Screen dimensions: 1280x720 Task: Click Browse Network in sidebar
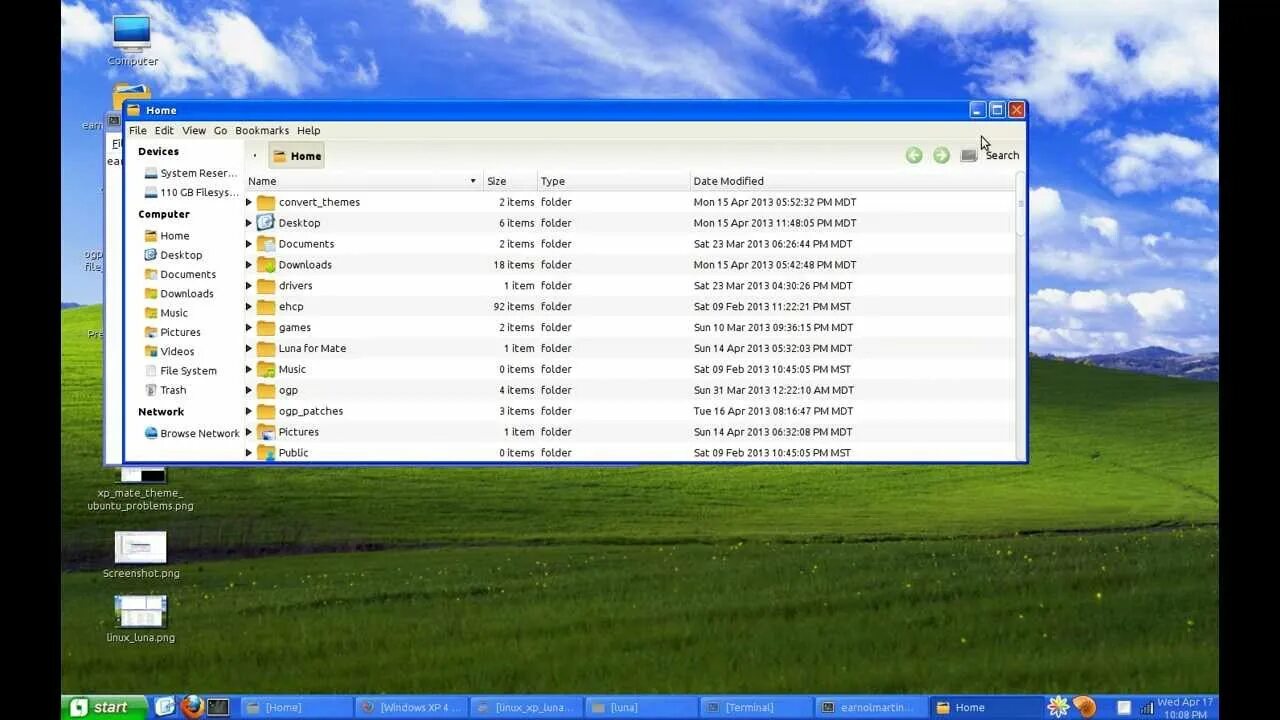191,433
